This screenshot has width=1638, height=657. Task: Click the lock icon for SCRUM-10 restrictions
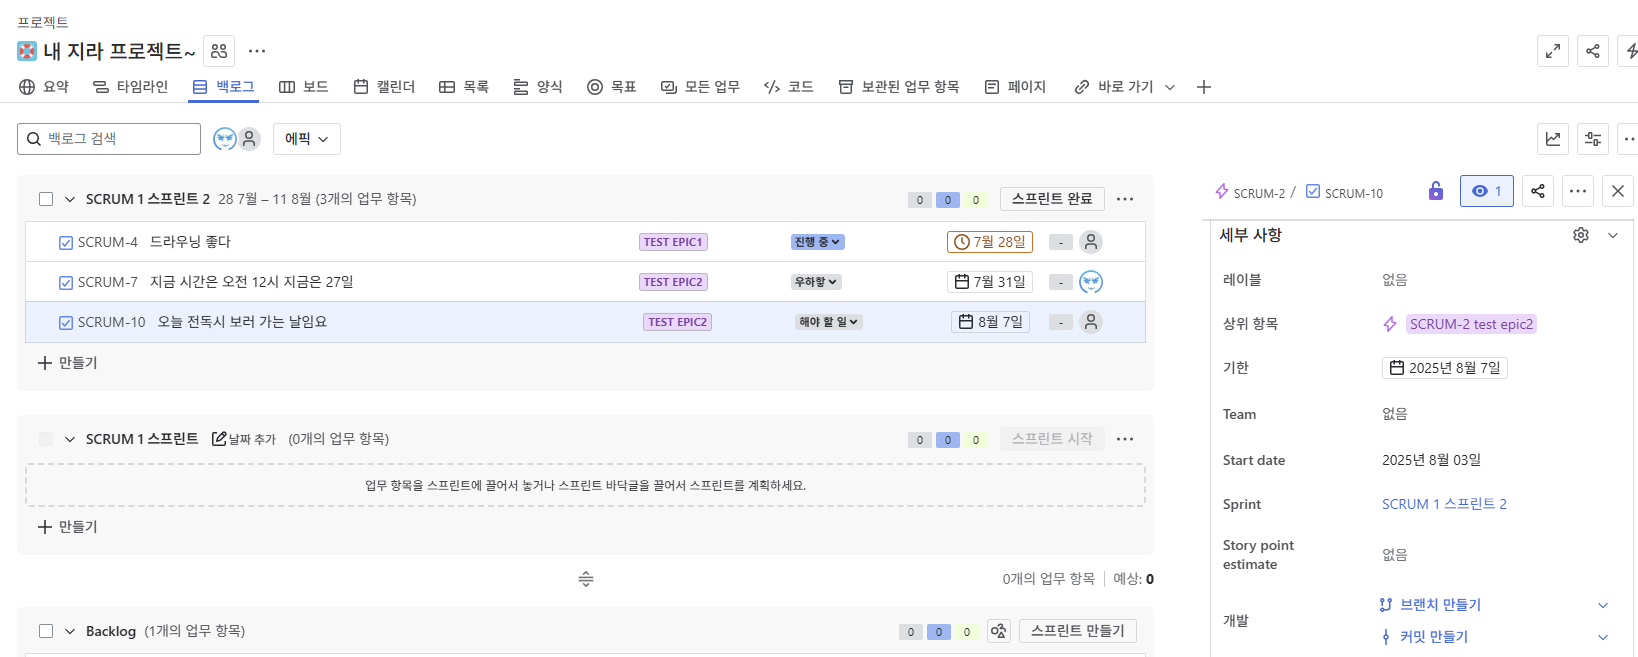click(x=1436, y=191)
